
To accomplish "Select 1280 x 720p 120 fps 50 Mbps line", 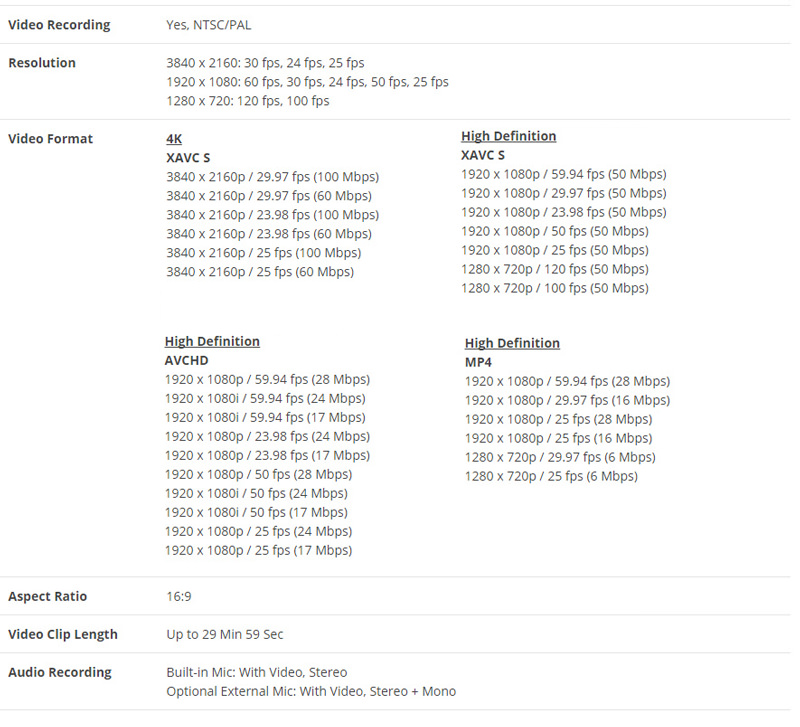I will (x=555, y=269).
